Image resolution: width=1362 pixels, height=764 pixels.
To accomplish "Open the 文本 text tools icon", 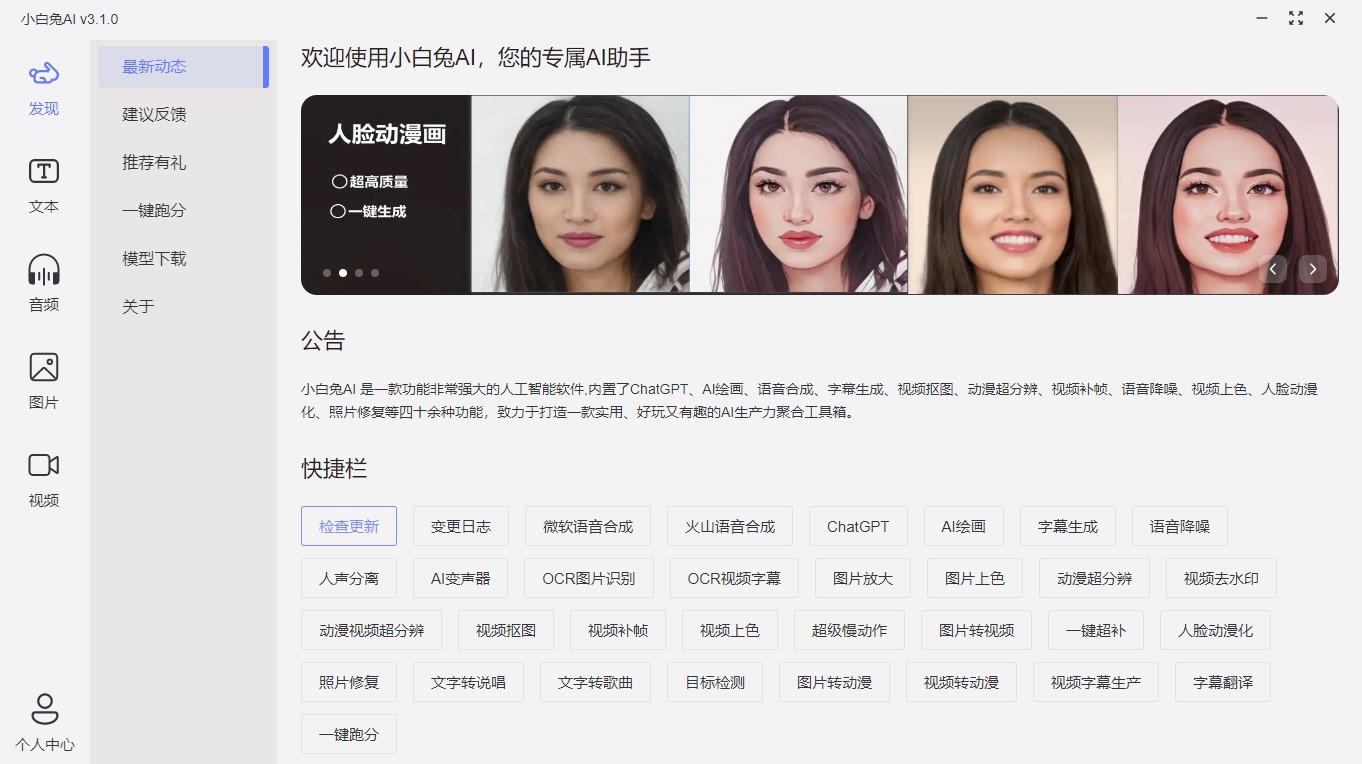I will (44, 171).
